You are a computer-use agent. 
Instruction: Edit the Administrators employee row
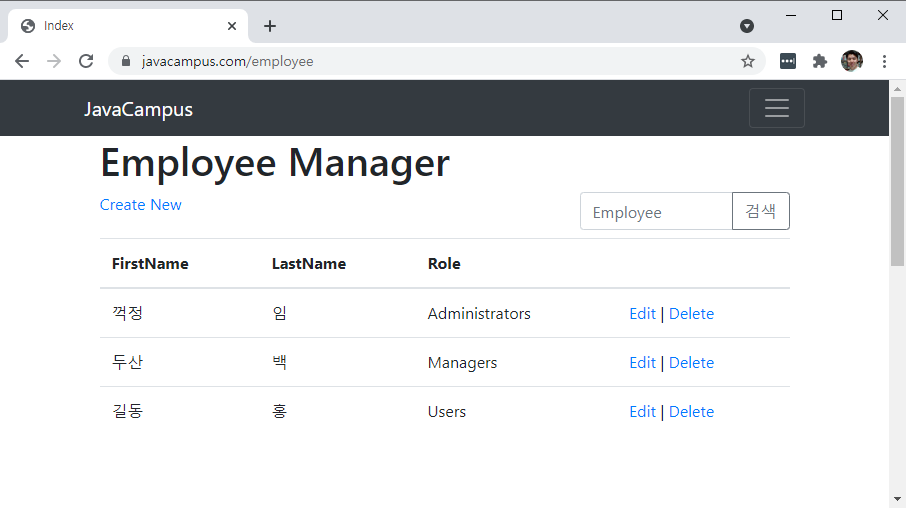[x=642, y=314]
